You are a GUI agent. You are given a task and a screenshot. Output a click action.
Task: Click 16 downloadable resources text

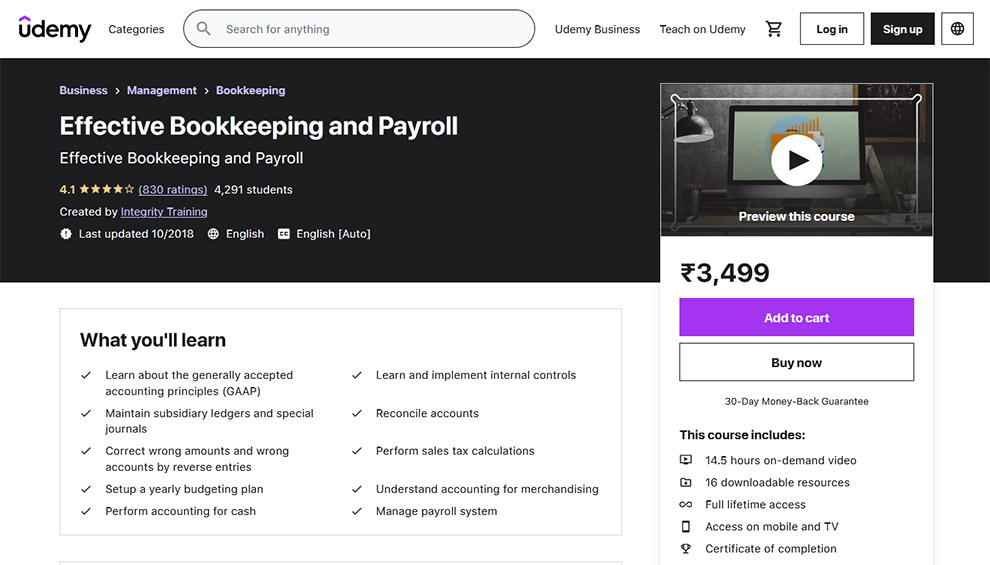point(777,482)
